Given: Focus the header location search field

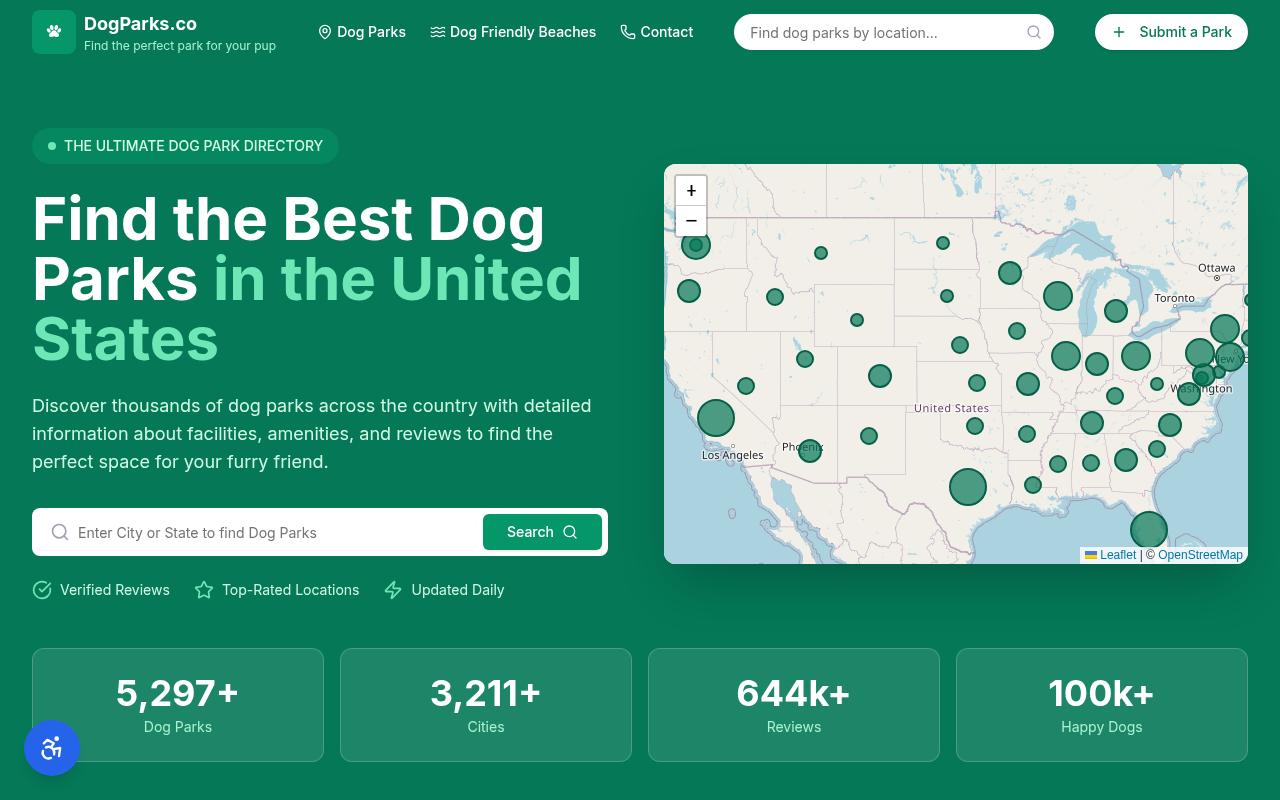Looking at the screenshot, I should click(894, 32).
